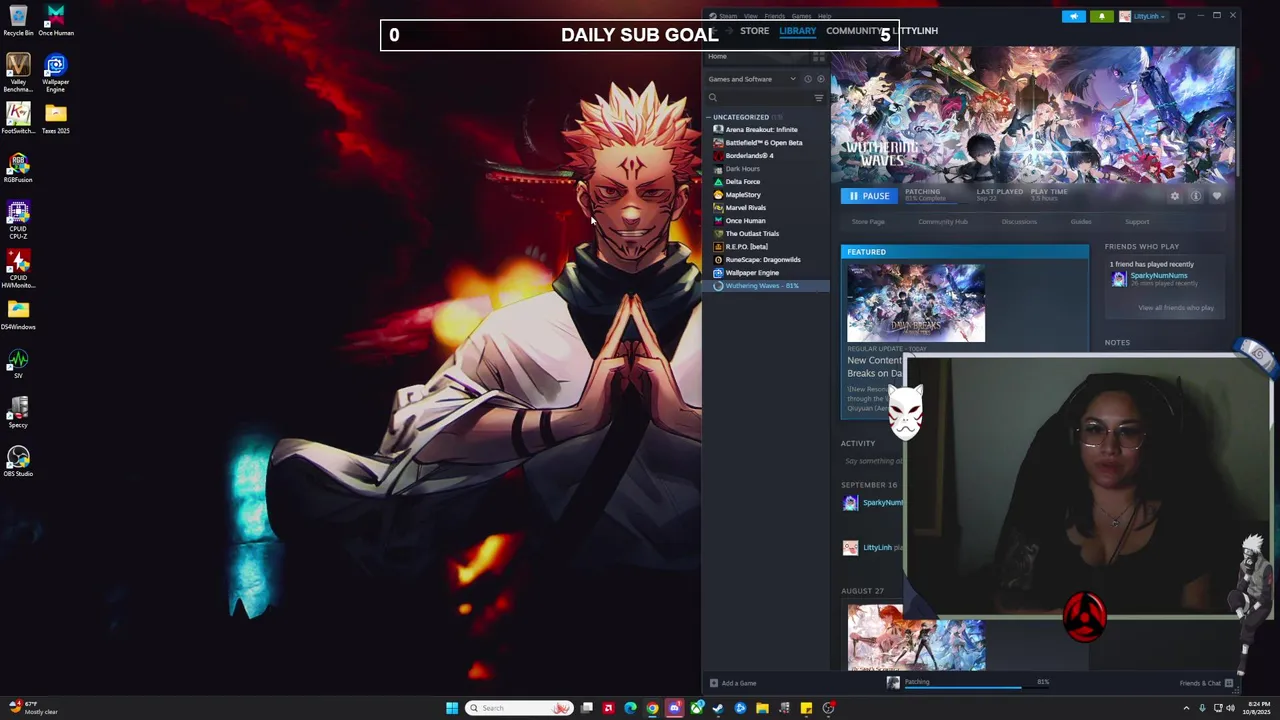Open Friends & Chat panel
This screenshot has width=1280, height=720.
tap(1206, 683)
